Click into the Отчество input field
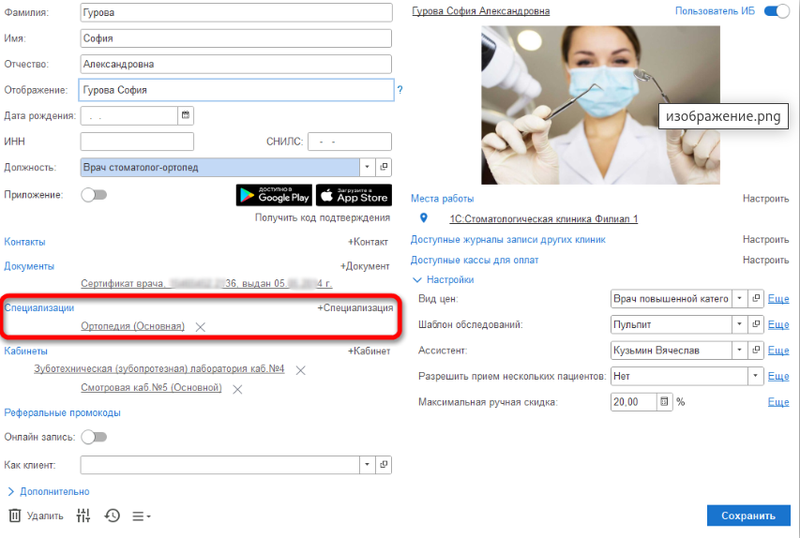Image resolution: width=800 pixels, height=538 pixels. [x=236, y=64]
